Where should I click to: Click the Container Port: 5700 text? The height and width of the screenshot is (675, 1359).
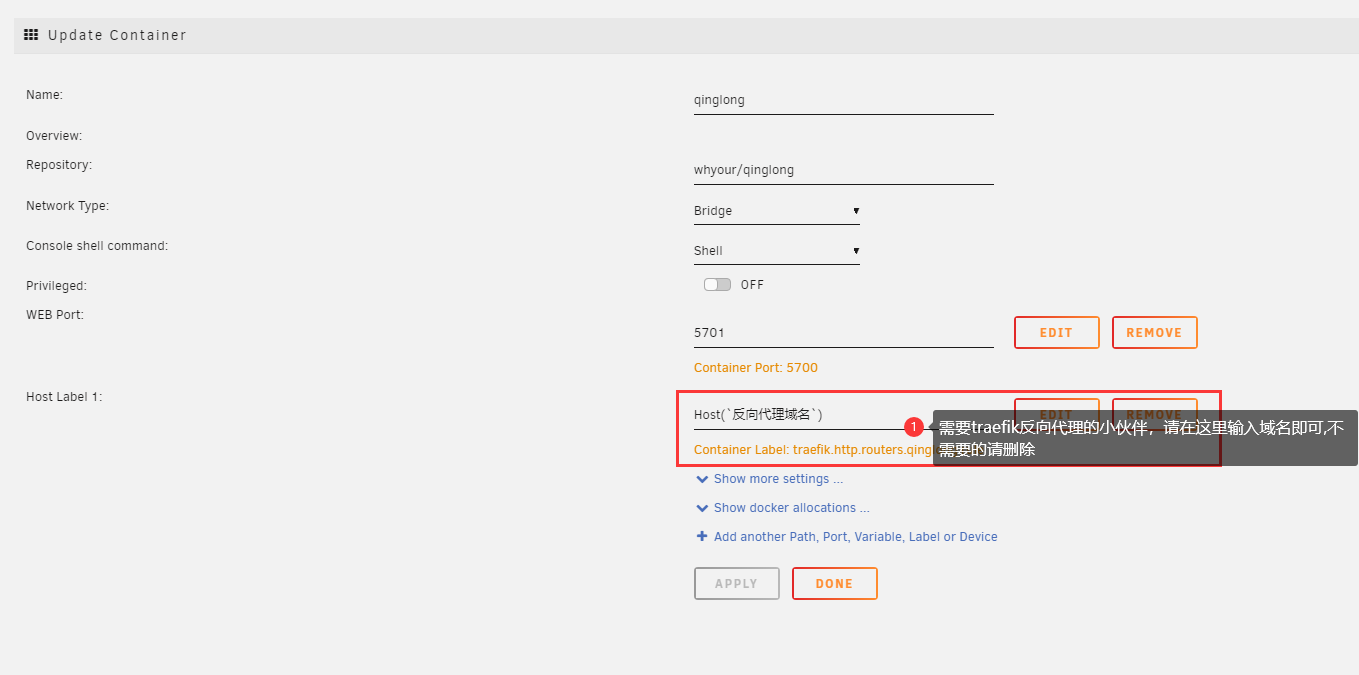(755, 368)
